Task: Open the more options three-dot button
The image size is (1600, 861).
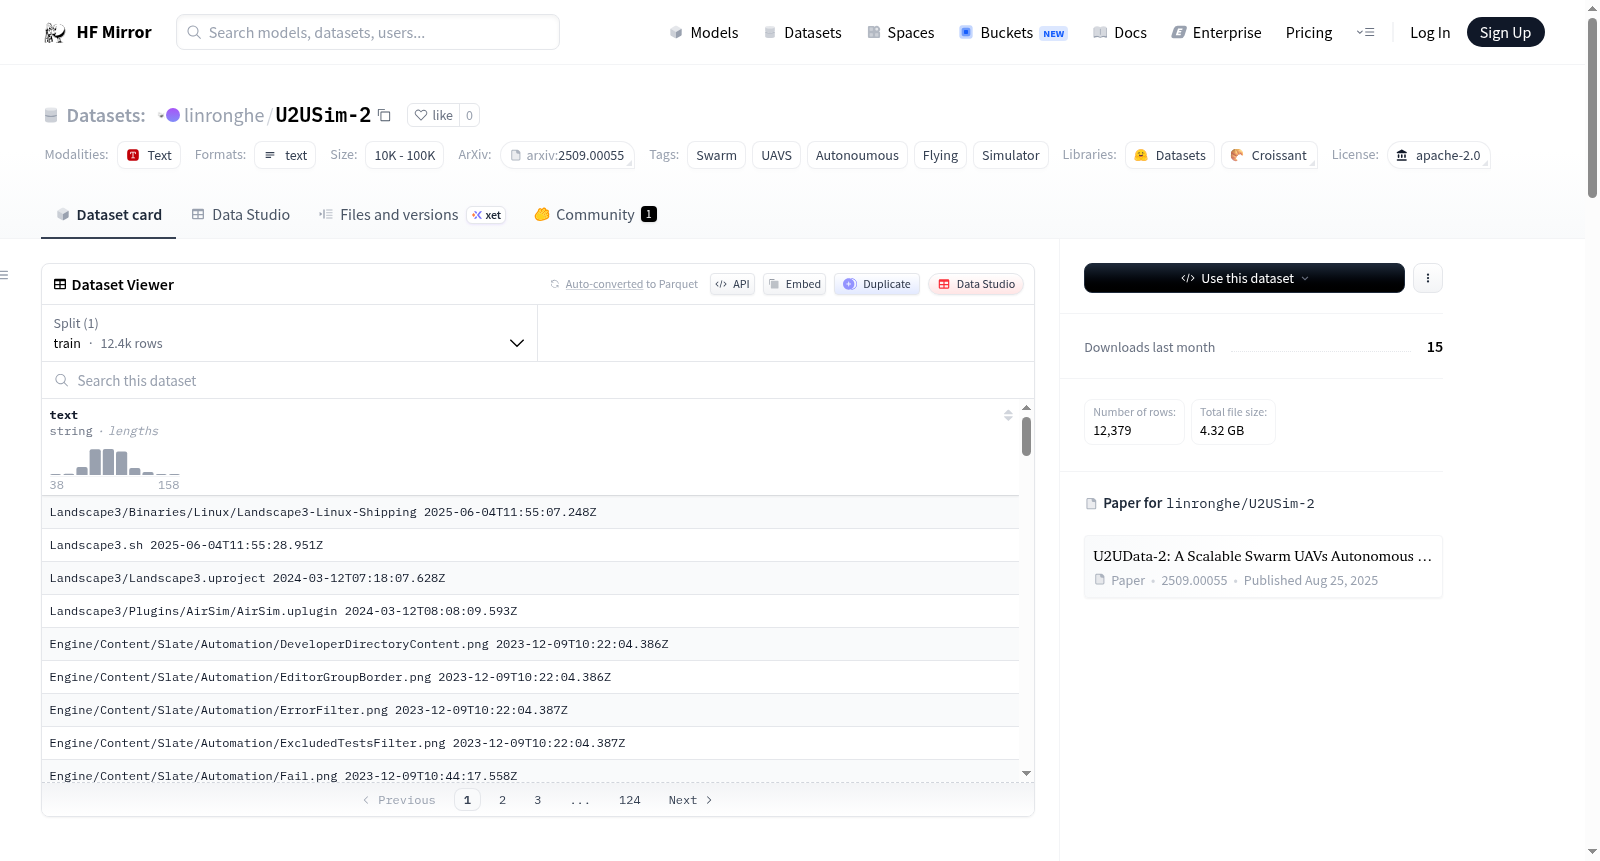Action: coord(1428,278)
